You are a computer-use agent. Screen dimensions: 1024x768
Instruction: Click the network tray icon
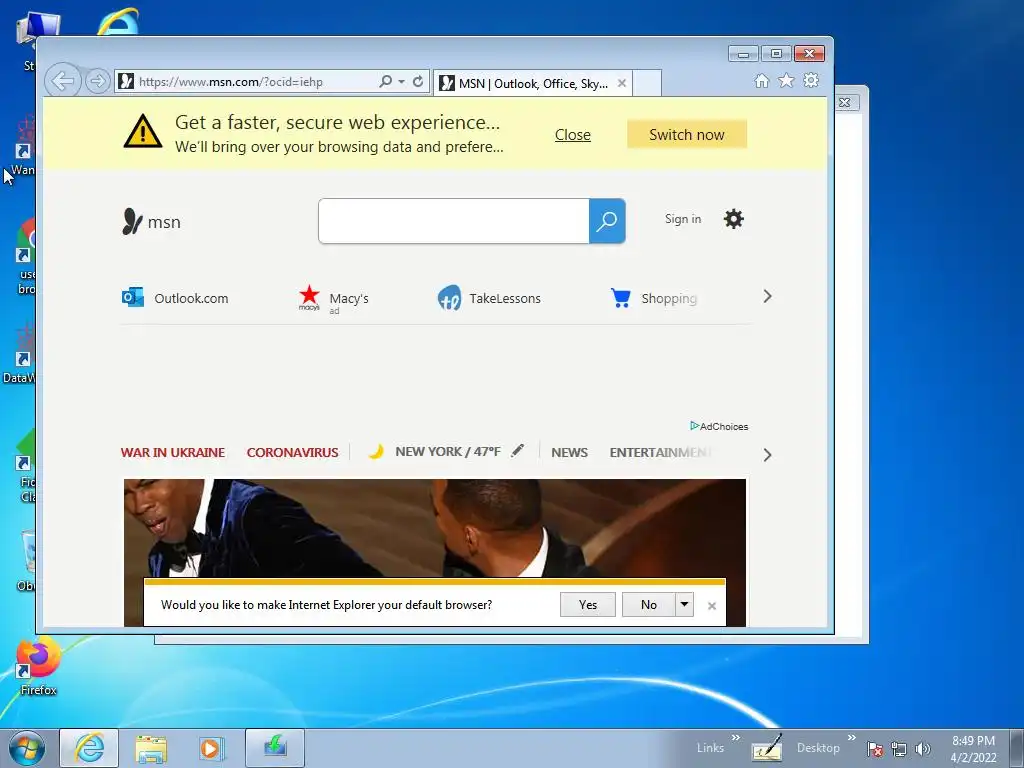[x=899, y=749]
